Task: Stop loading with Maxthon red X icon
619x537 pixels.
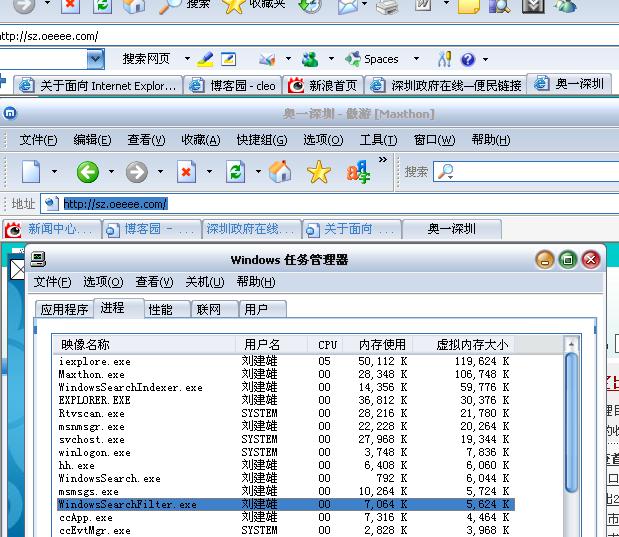Action: point(186,172)
